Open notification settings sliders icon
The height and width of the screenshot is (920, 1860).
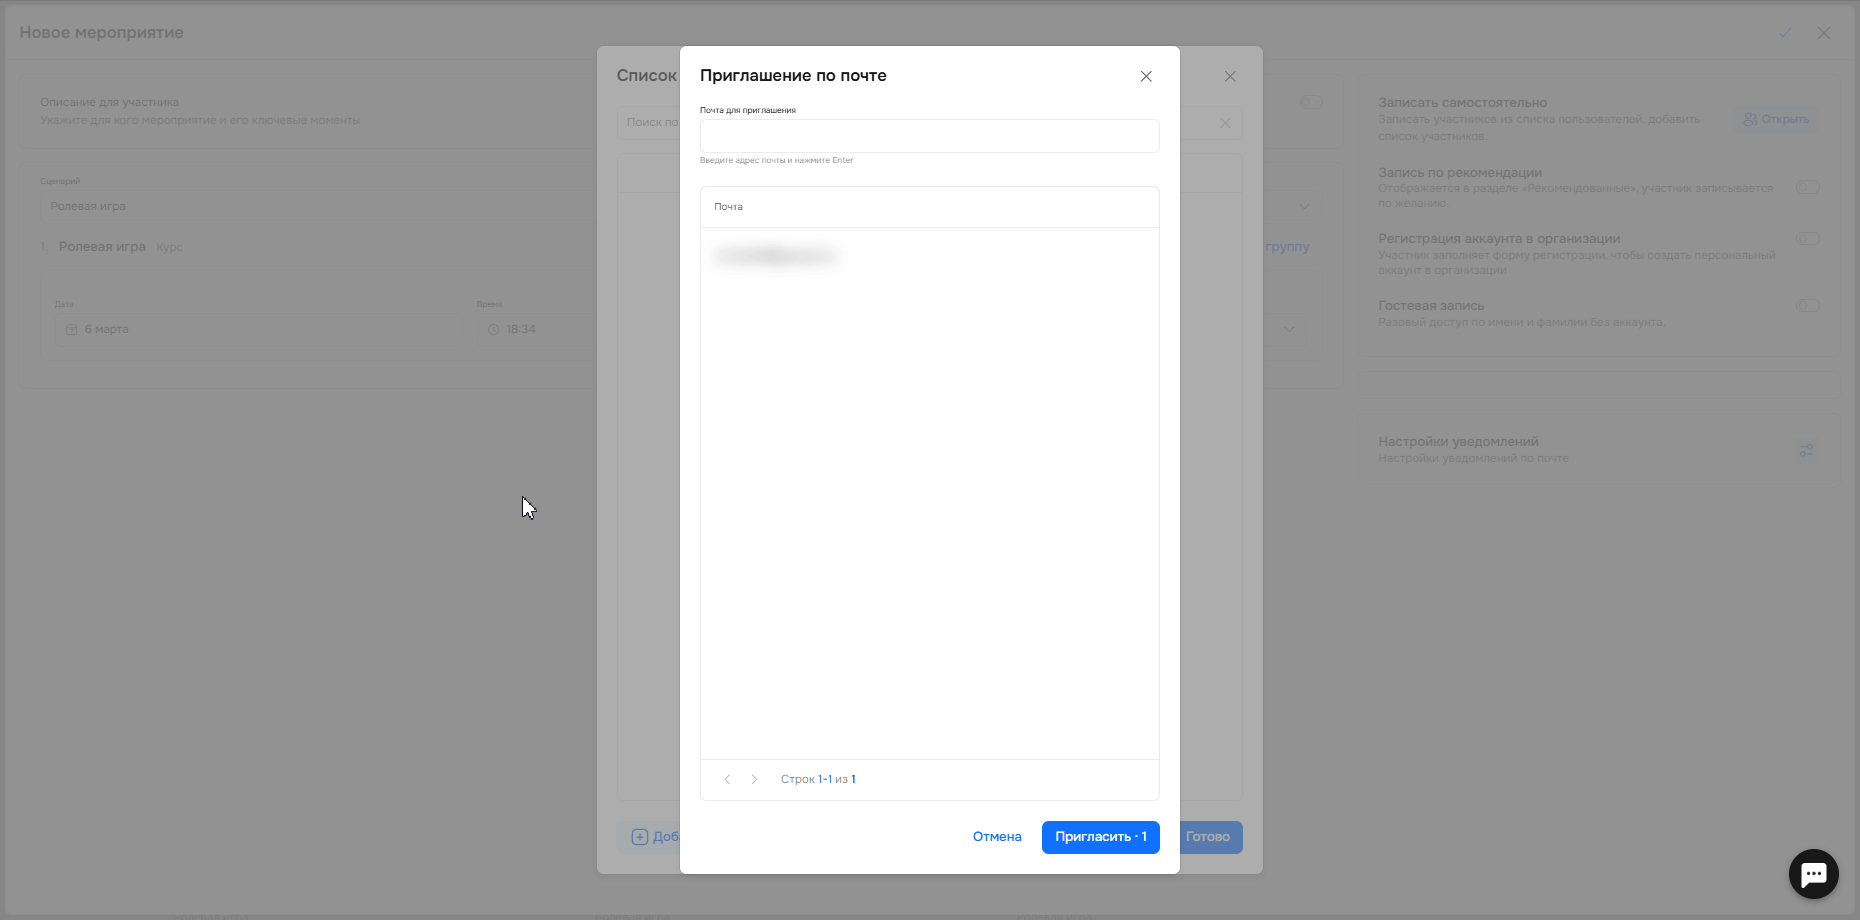[x=1806, y=451]
